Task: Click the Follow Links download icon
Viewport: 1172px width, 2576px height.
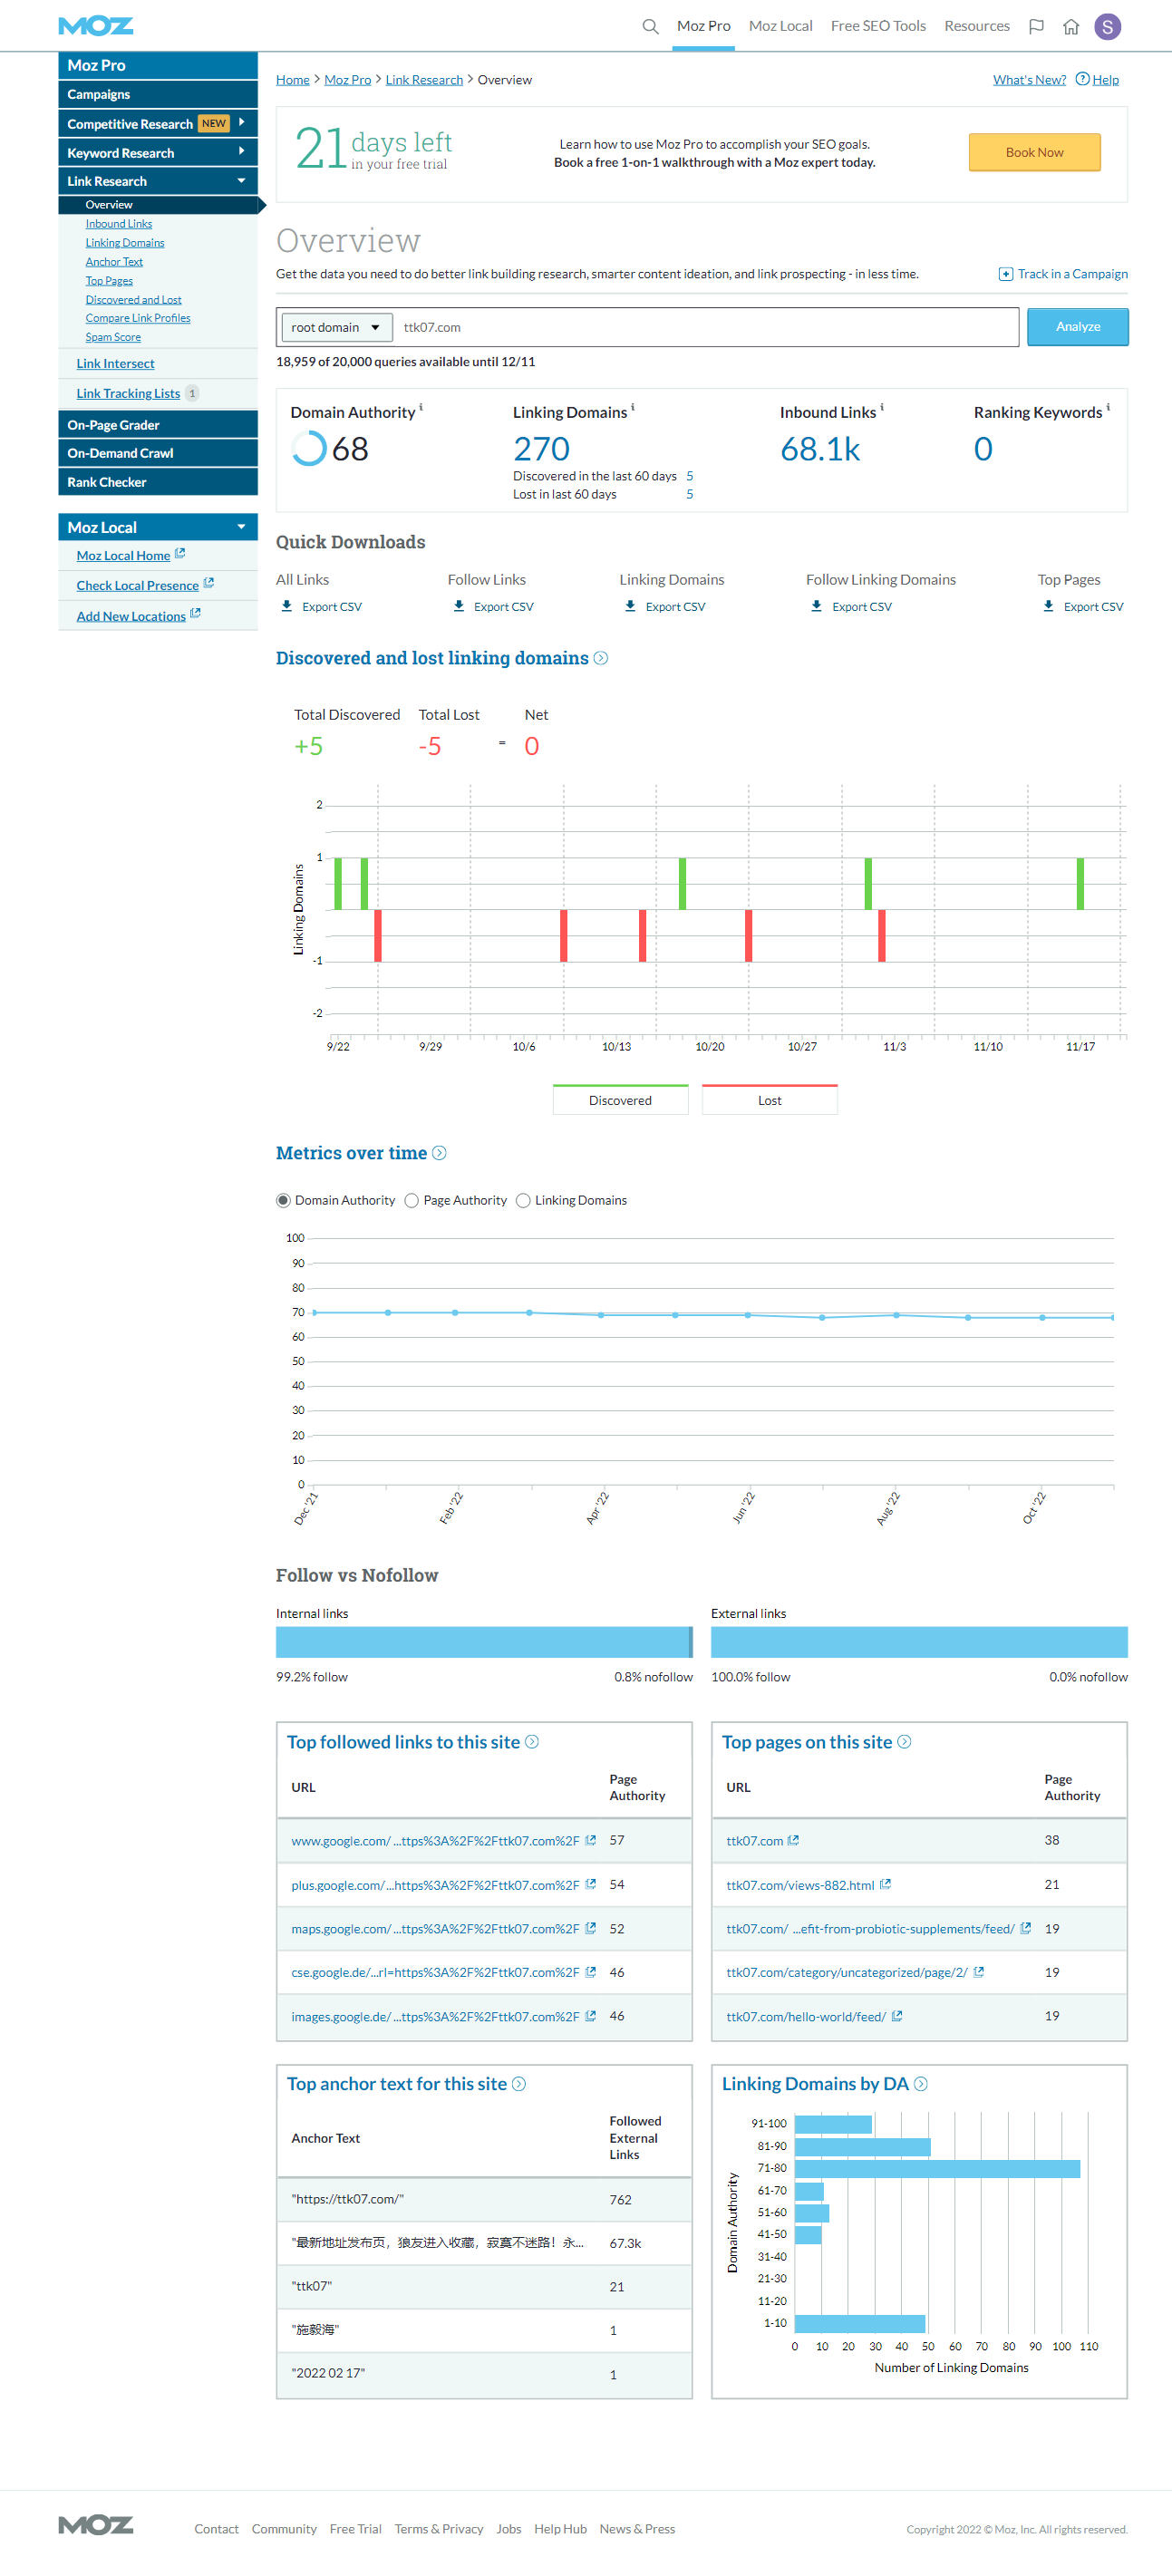Action: tap(459, 606)
